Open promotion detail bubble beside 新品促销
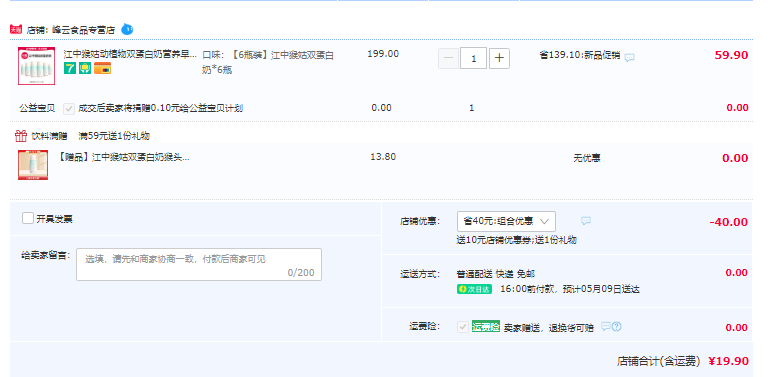The image size is (772, 377). 629,57
